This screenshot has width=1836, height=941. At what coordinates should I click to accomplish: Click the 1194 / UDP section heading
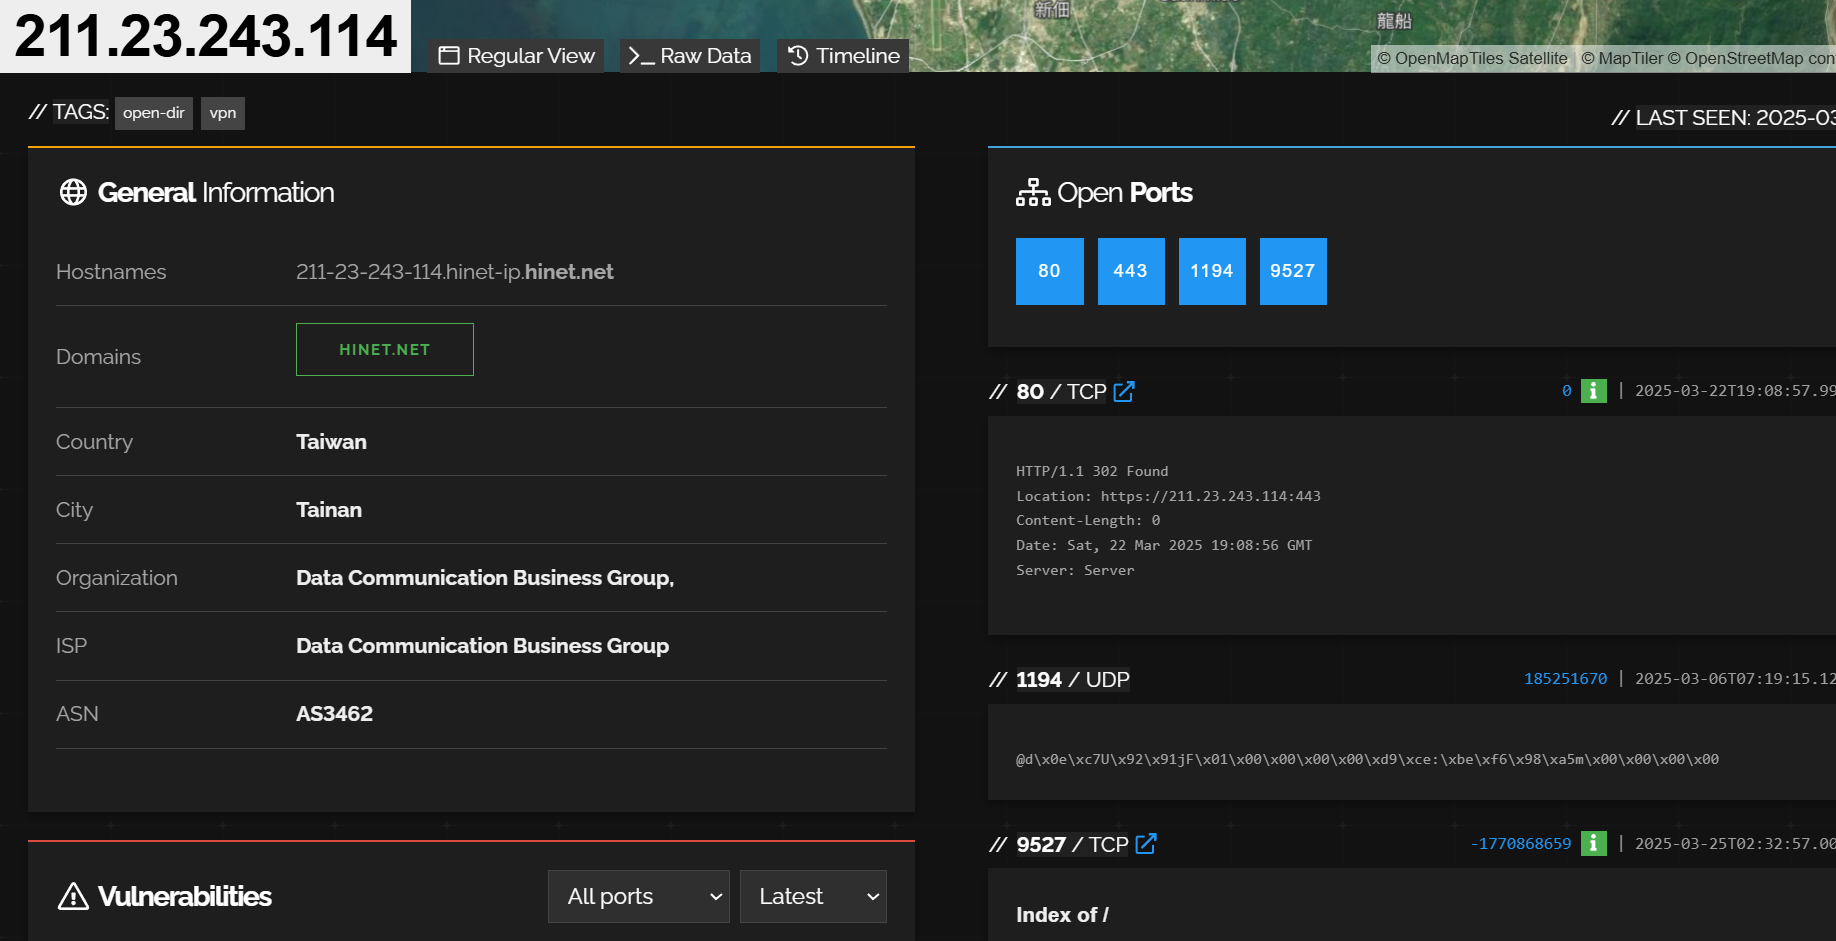tap(1073, 680)
